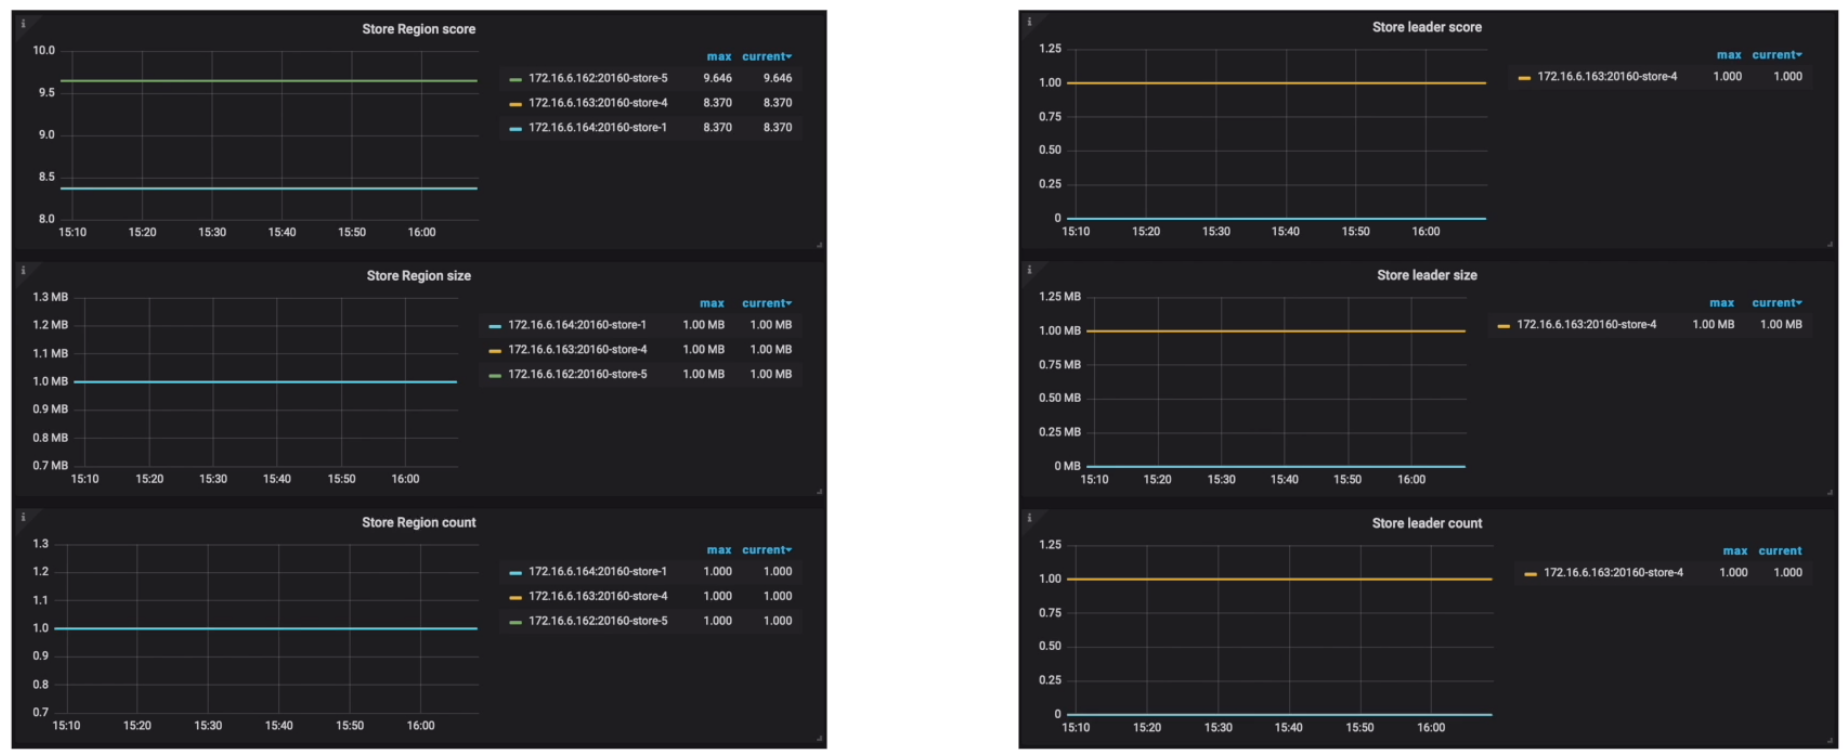Click the yellow line in Store leader size graph
This screenshot has height=750, width=1847.
(x=1276, y=331)
